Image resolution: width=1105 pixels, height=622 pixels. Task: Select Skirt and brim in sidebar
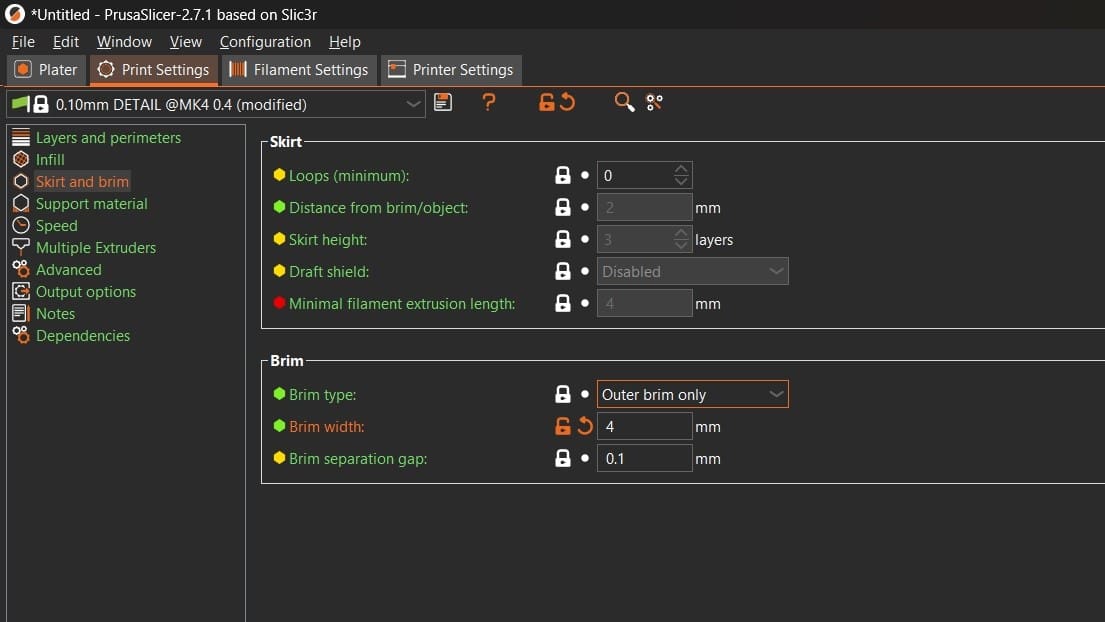[x=82, y=182]
